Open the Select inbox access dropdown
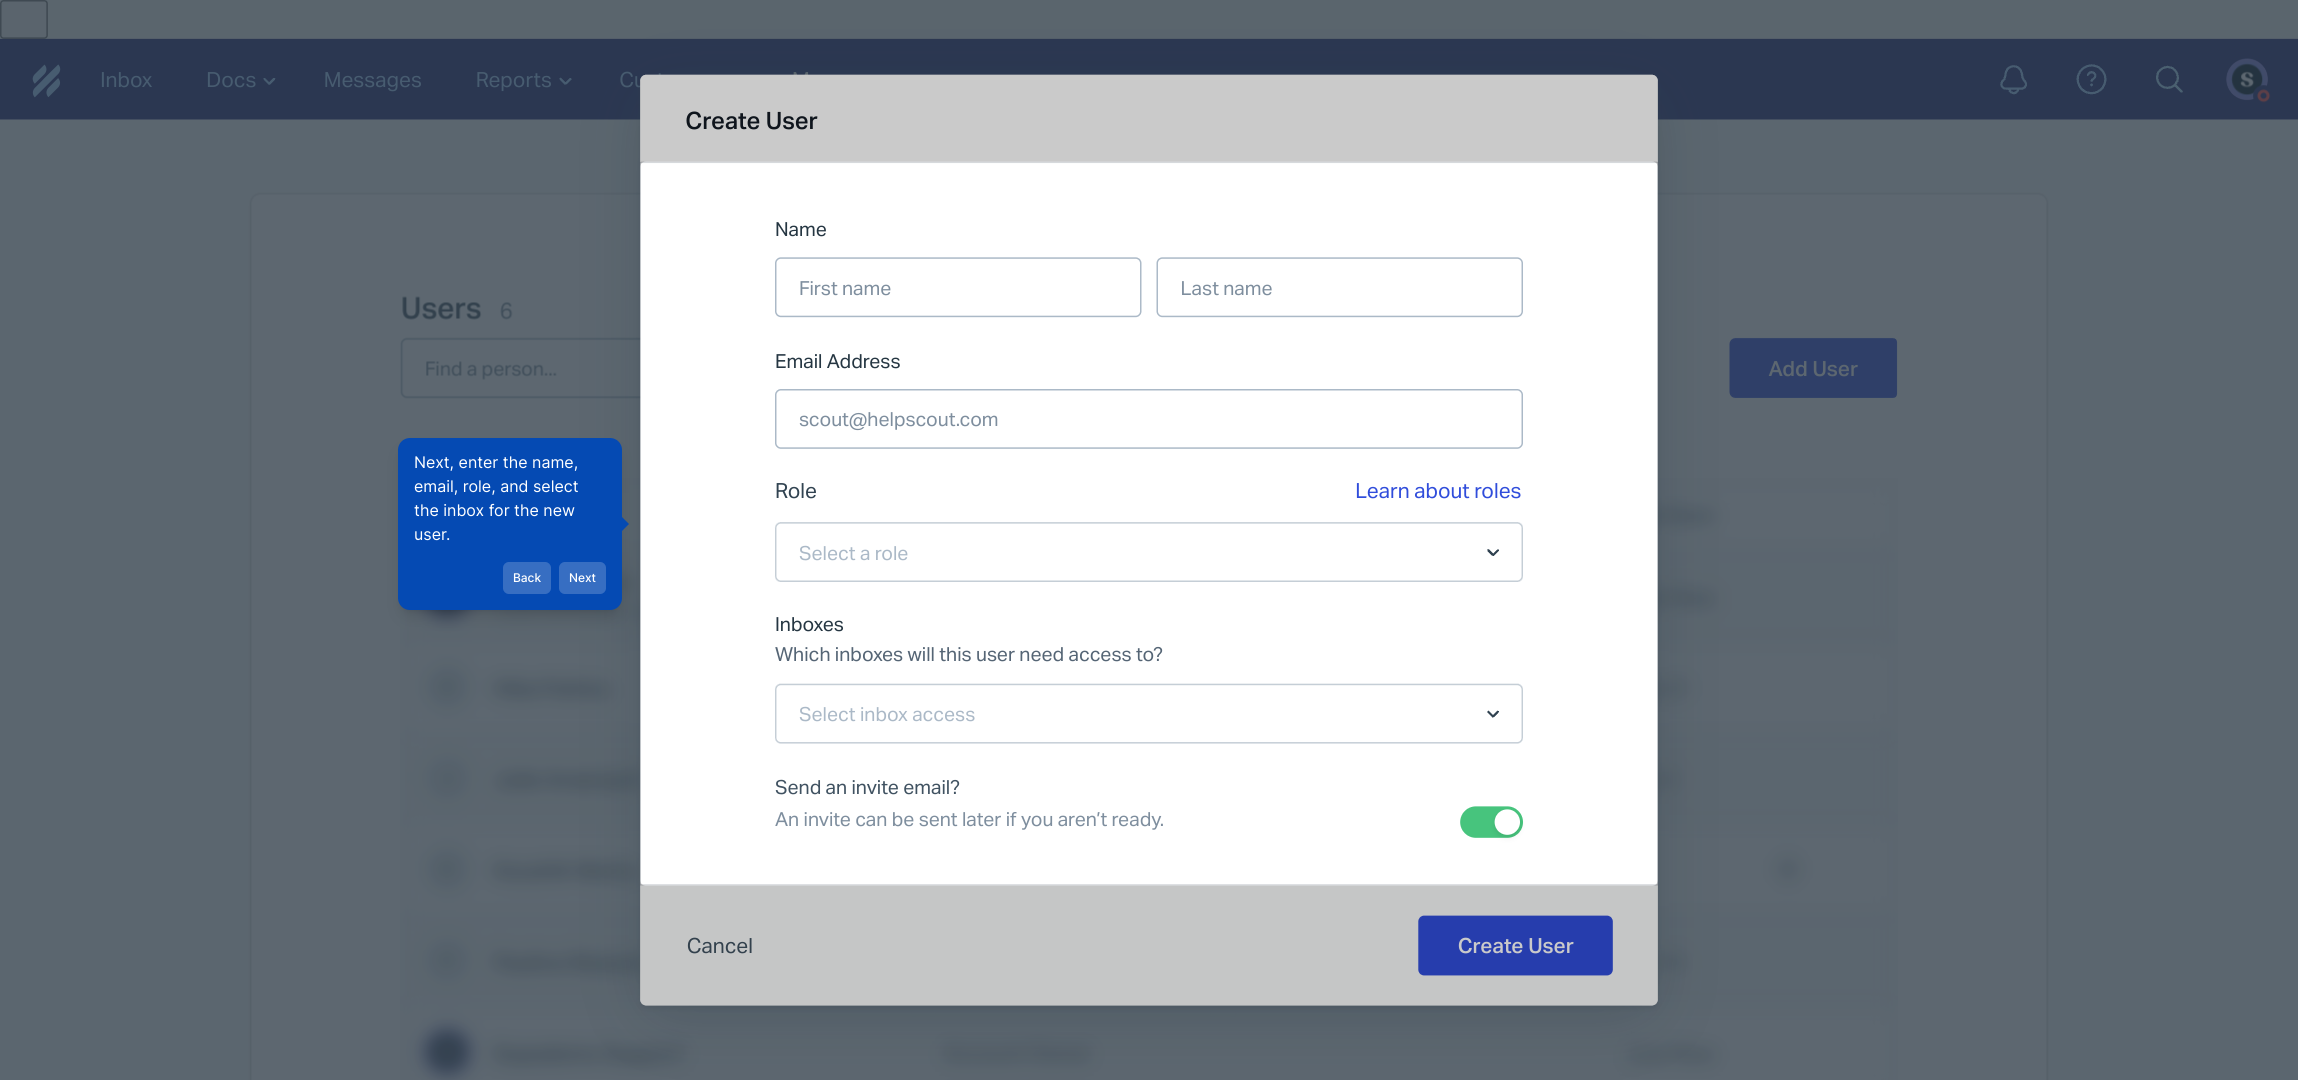The image size is (2298, 1080). (1148, 714)
